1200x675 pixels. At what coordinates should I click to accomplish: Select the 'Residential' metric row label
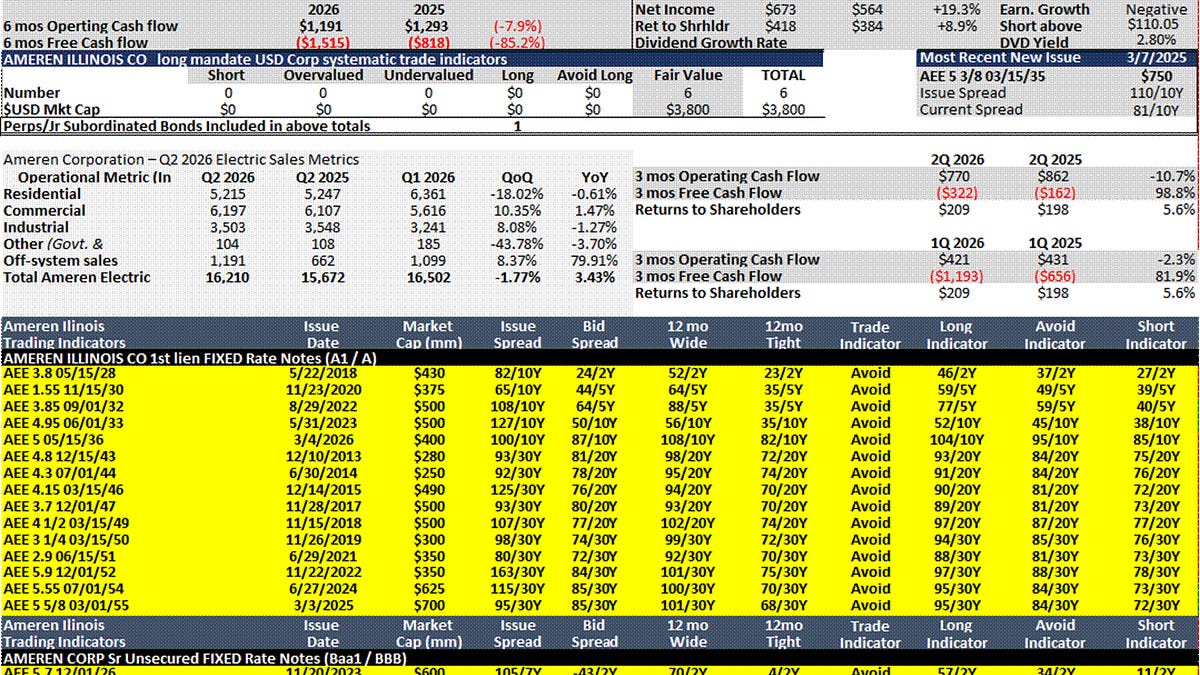(42, 194)
